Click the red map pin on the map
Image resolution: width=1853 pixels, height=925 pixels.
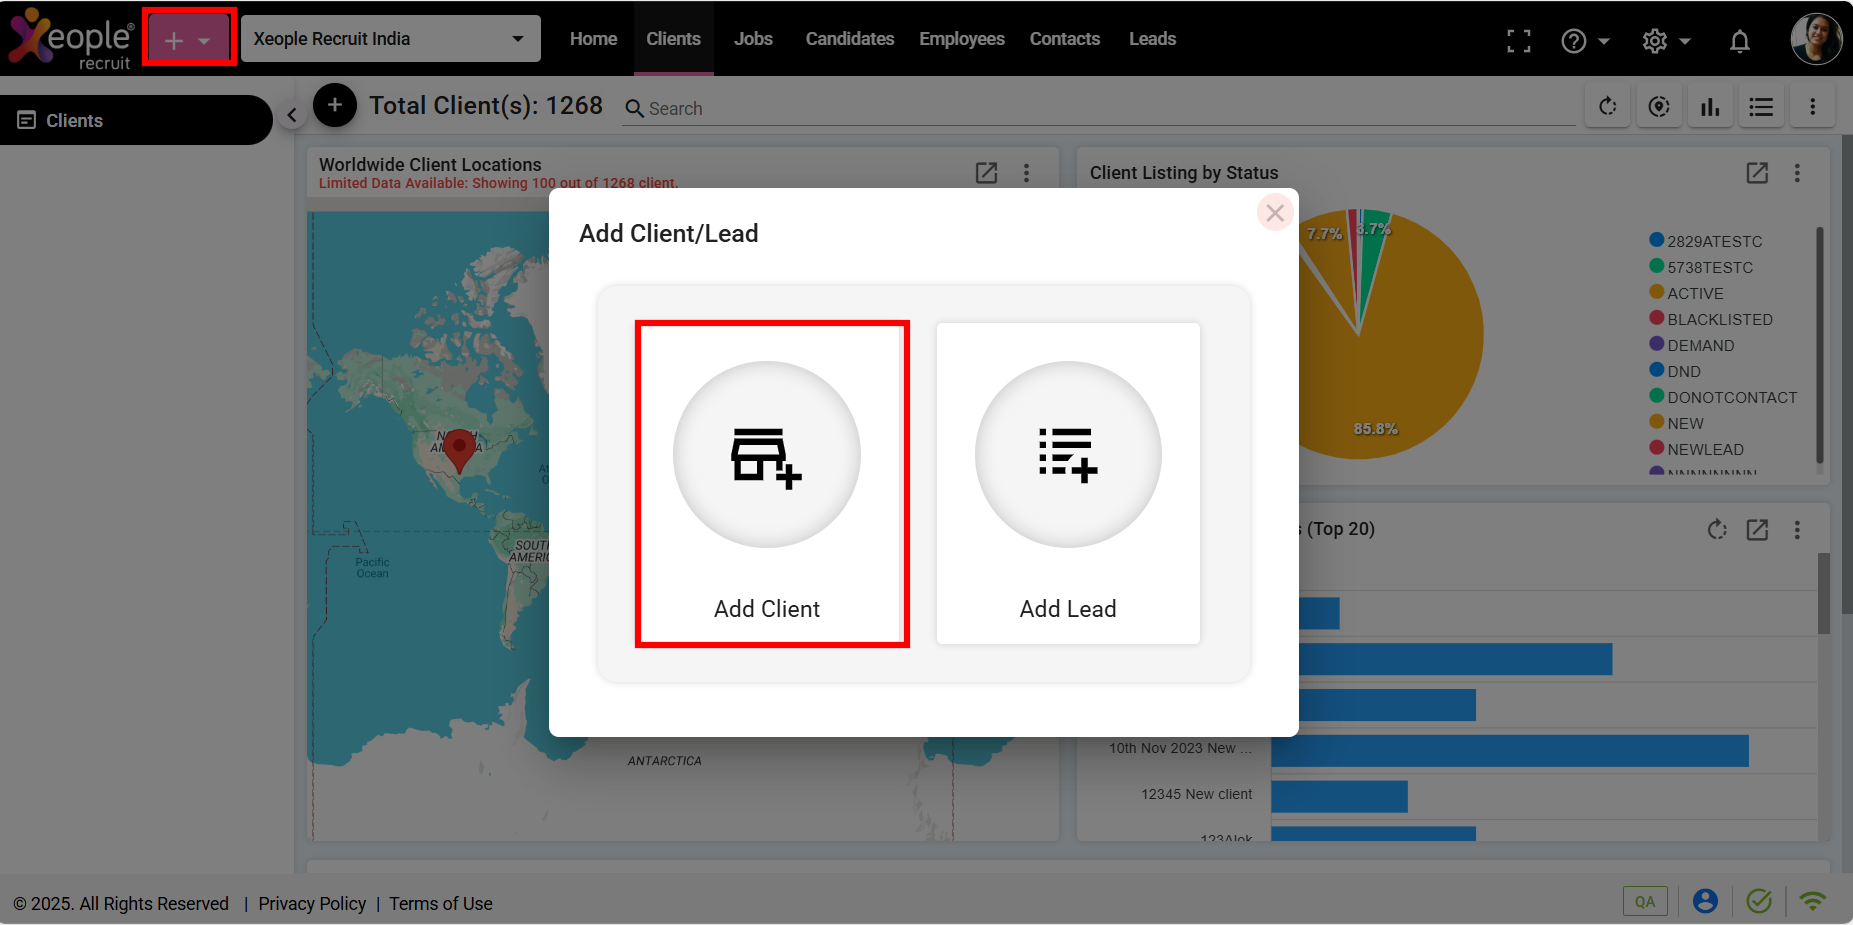pos(459,450)
